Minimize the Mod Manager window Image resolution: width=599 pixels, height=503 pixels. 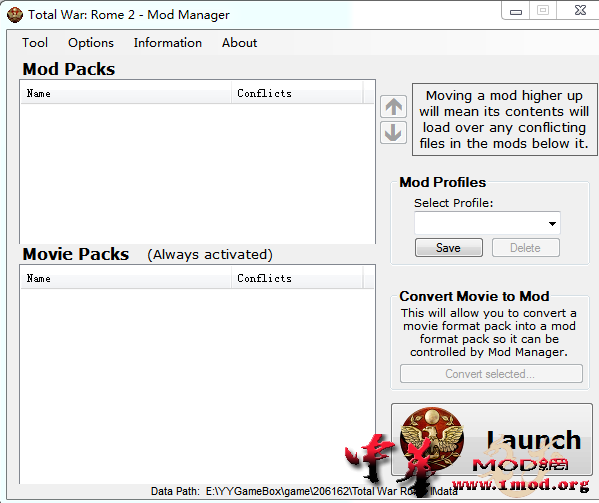tap(516, 11)
